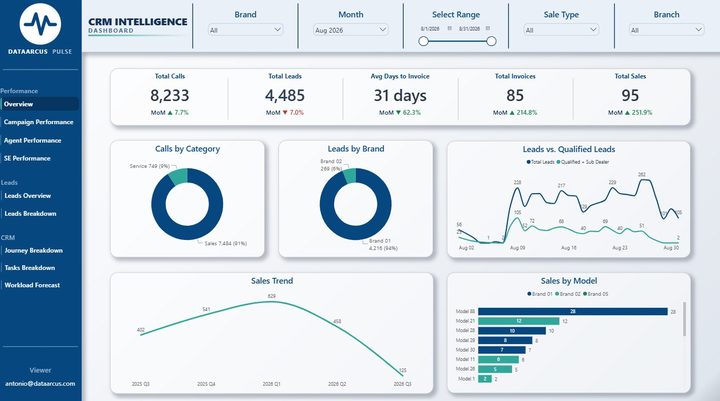This screenshot has height=401, width=720.
Task: Click the teal Brand 02 segment in Leads by Brand donut
Action: point(350,175)
